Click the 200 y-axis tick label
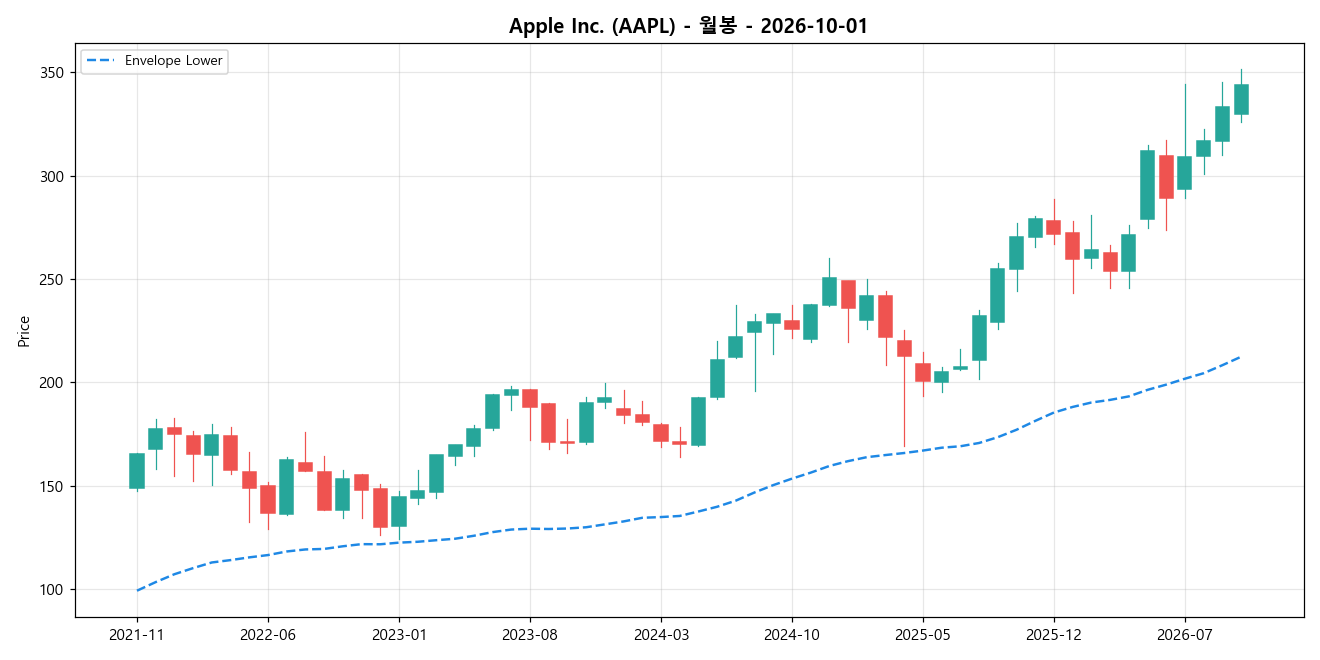The height and width of the screenshot is (660, 1320). click(53, 383)
